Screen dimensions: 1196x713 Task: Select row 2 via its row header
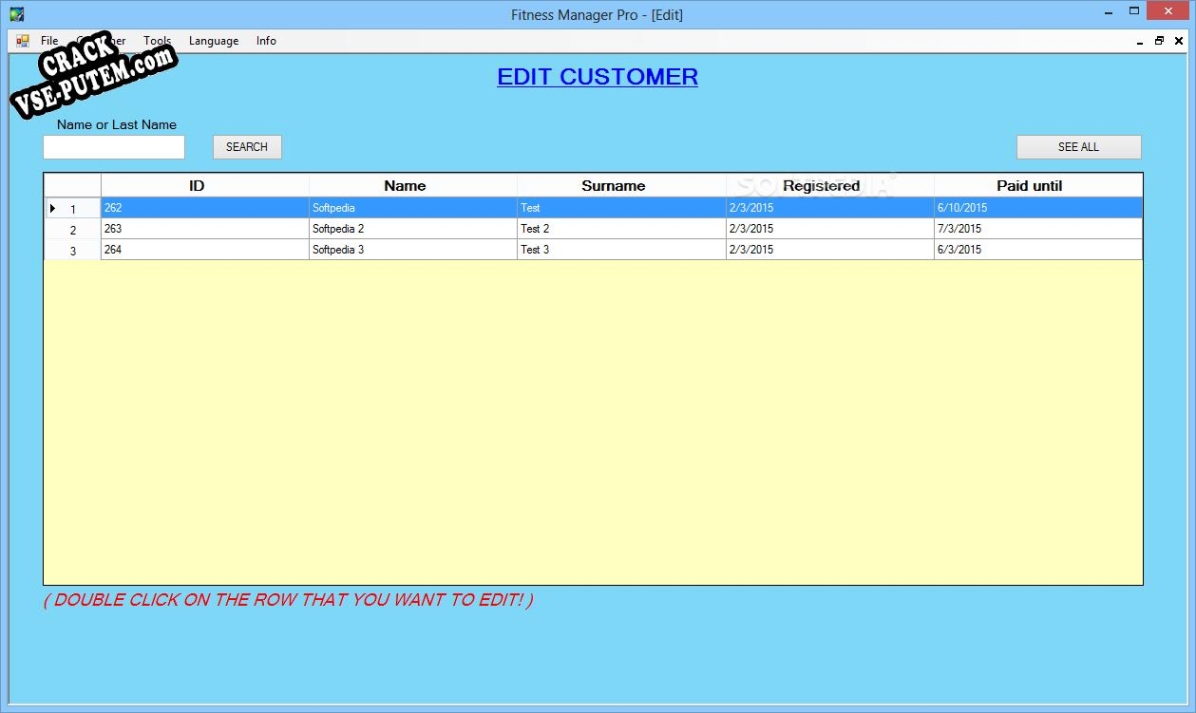pos(72,230)
